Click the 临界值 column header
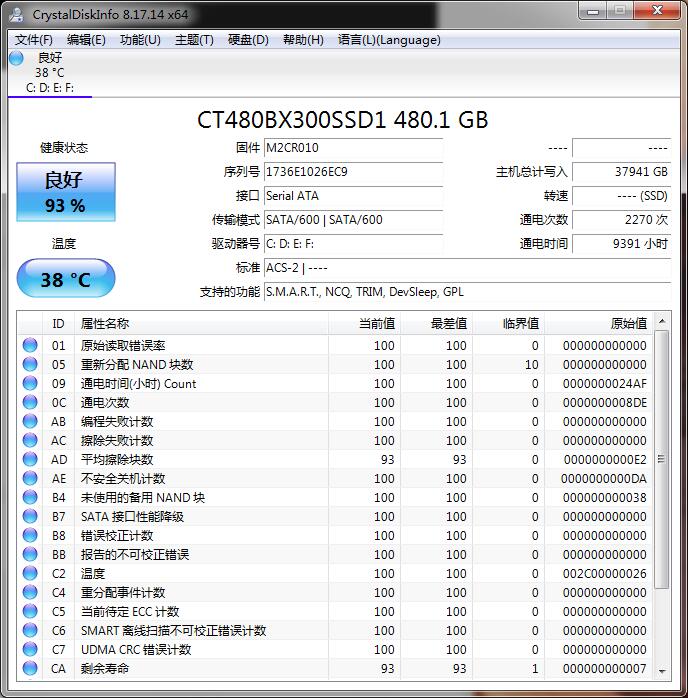The height and width of the screenshot is (698, 688). 509,324
